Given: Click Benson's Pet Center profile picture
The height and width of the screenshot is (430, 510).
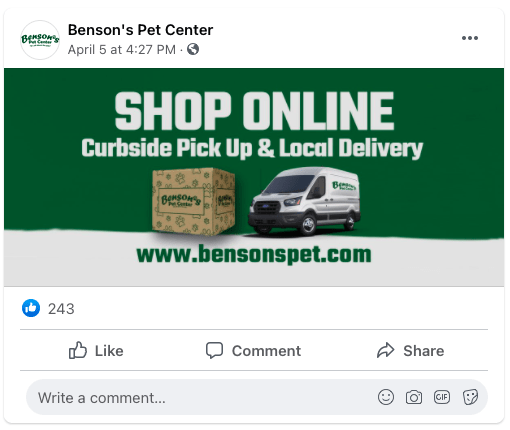Looking at the screenshot, I should point(40,40).
